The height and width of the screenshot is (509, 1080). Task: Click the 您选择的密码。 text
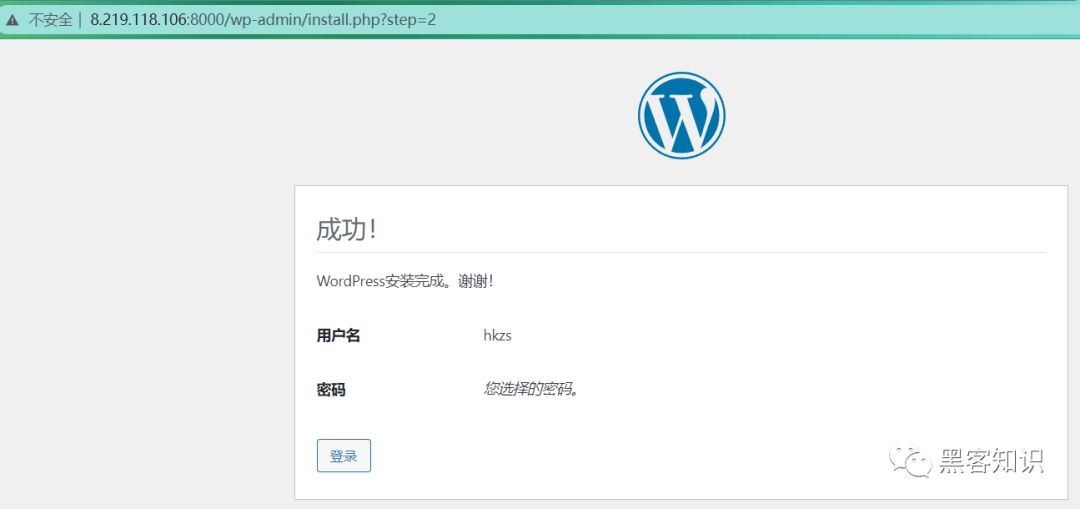pyautogui.click(x=531, y=390)
